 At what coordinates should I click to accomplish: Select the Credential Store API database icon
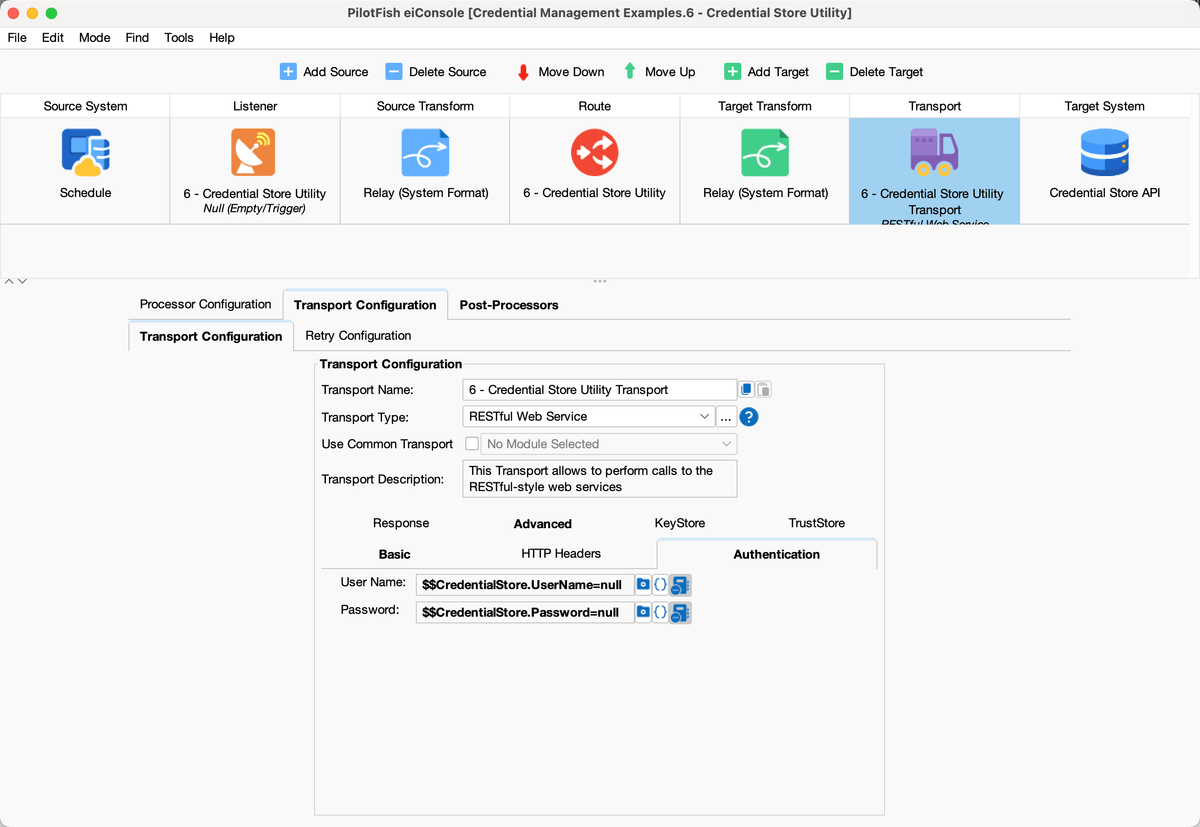tap(1105, 153)
